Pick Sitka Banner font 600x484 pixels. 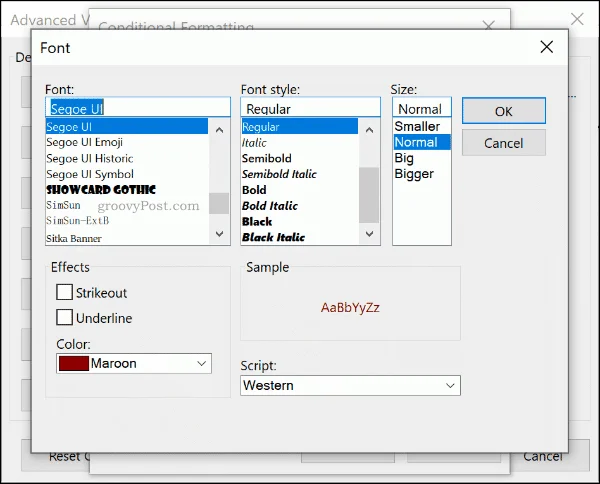[x=127, y=238]
